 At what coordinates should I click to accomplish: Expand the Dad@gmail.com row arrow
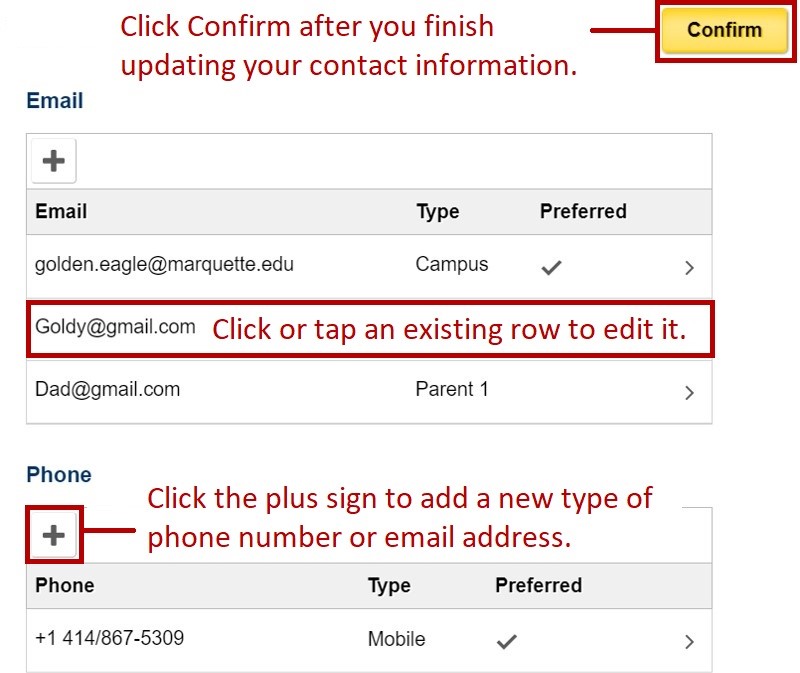pos(689,393)
